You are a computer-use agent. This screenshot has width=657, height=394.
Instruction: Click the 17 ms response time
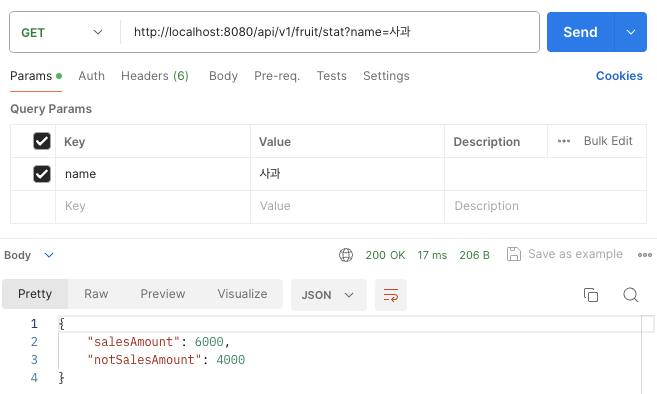(x=432, y=255)
